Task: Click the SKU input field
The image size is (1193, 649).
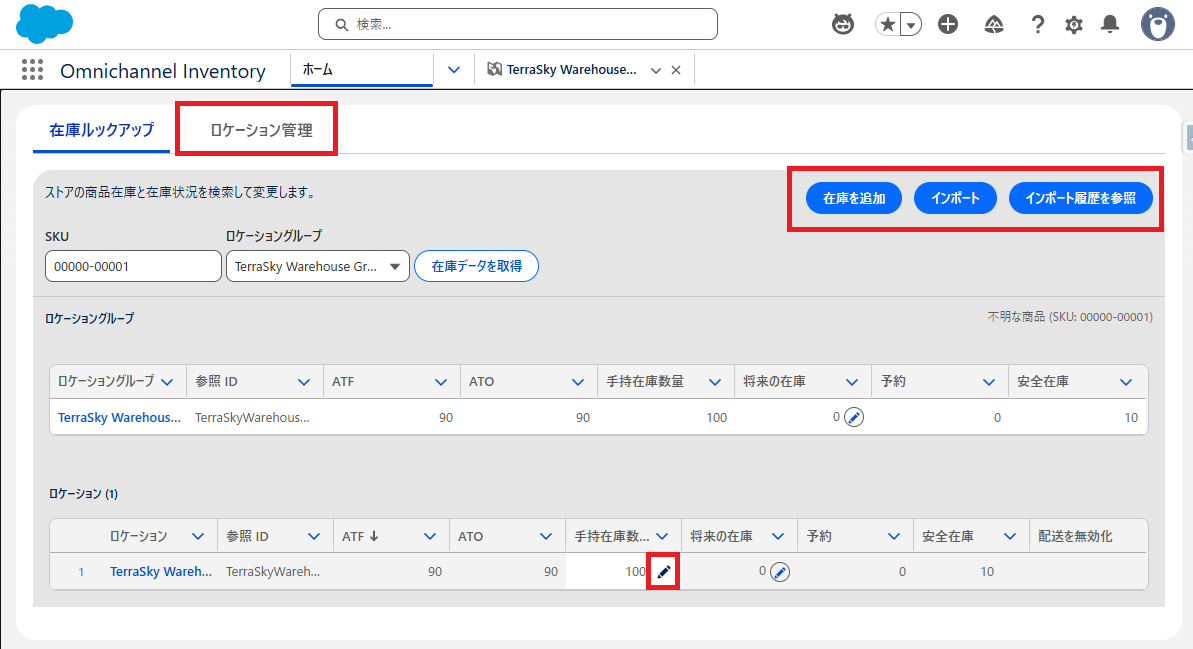Action: pos(133,267)
